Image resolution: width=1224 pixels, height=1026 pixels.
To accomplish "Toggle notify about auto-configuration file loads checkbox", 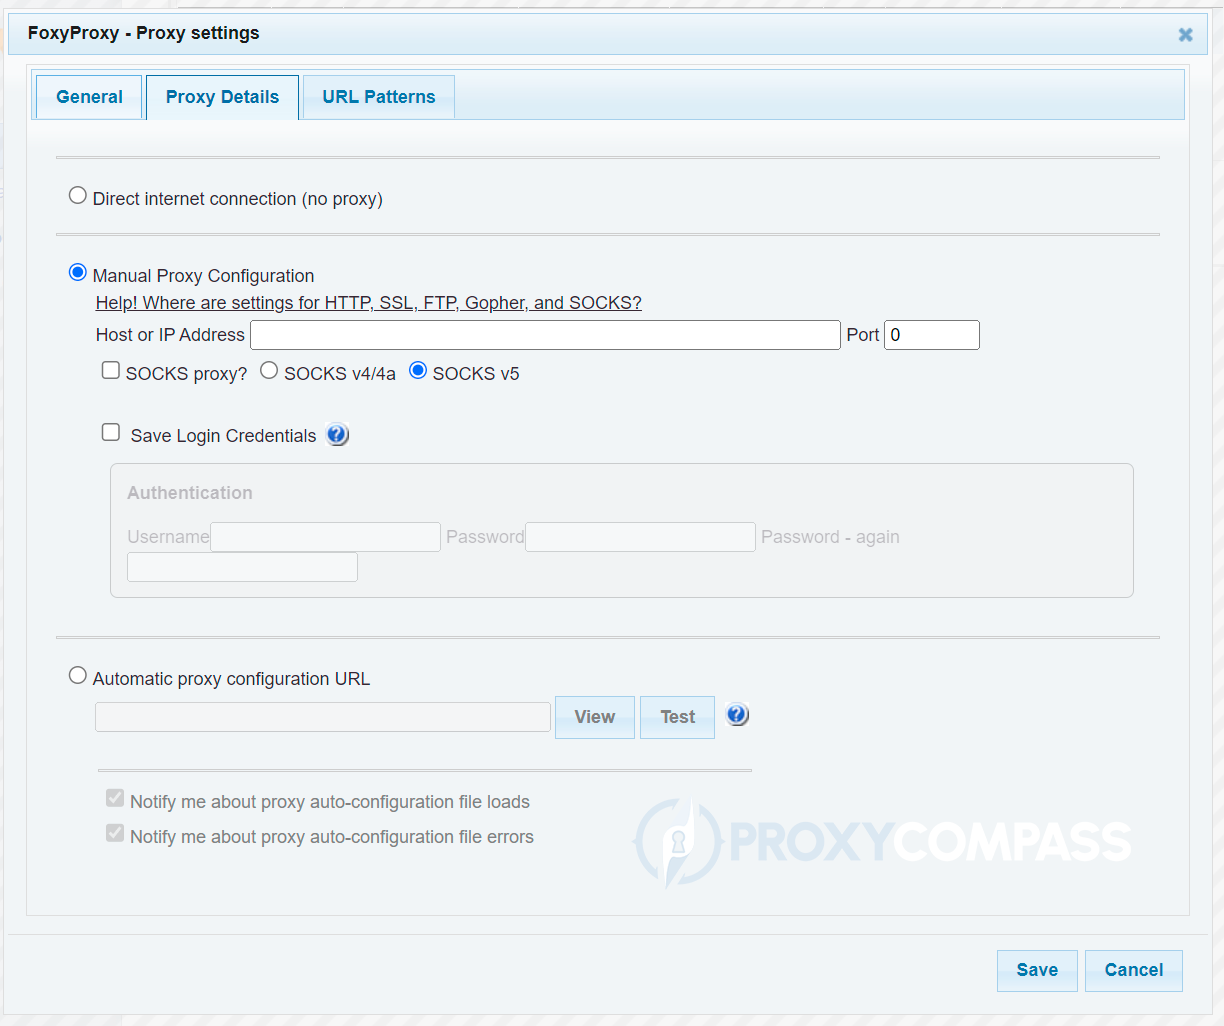I will tap(115, 798).
